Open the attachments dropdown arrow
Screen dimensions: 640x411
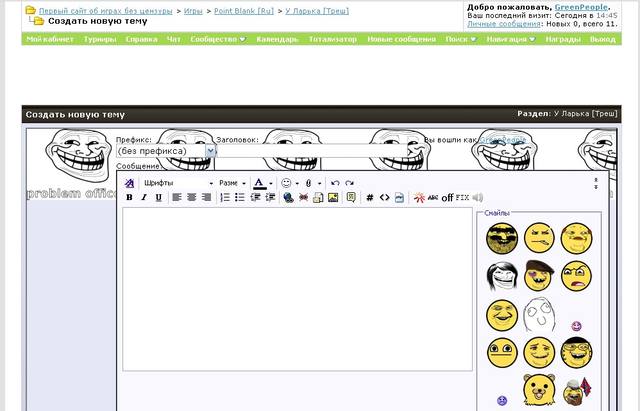(x=319, y=183)
